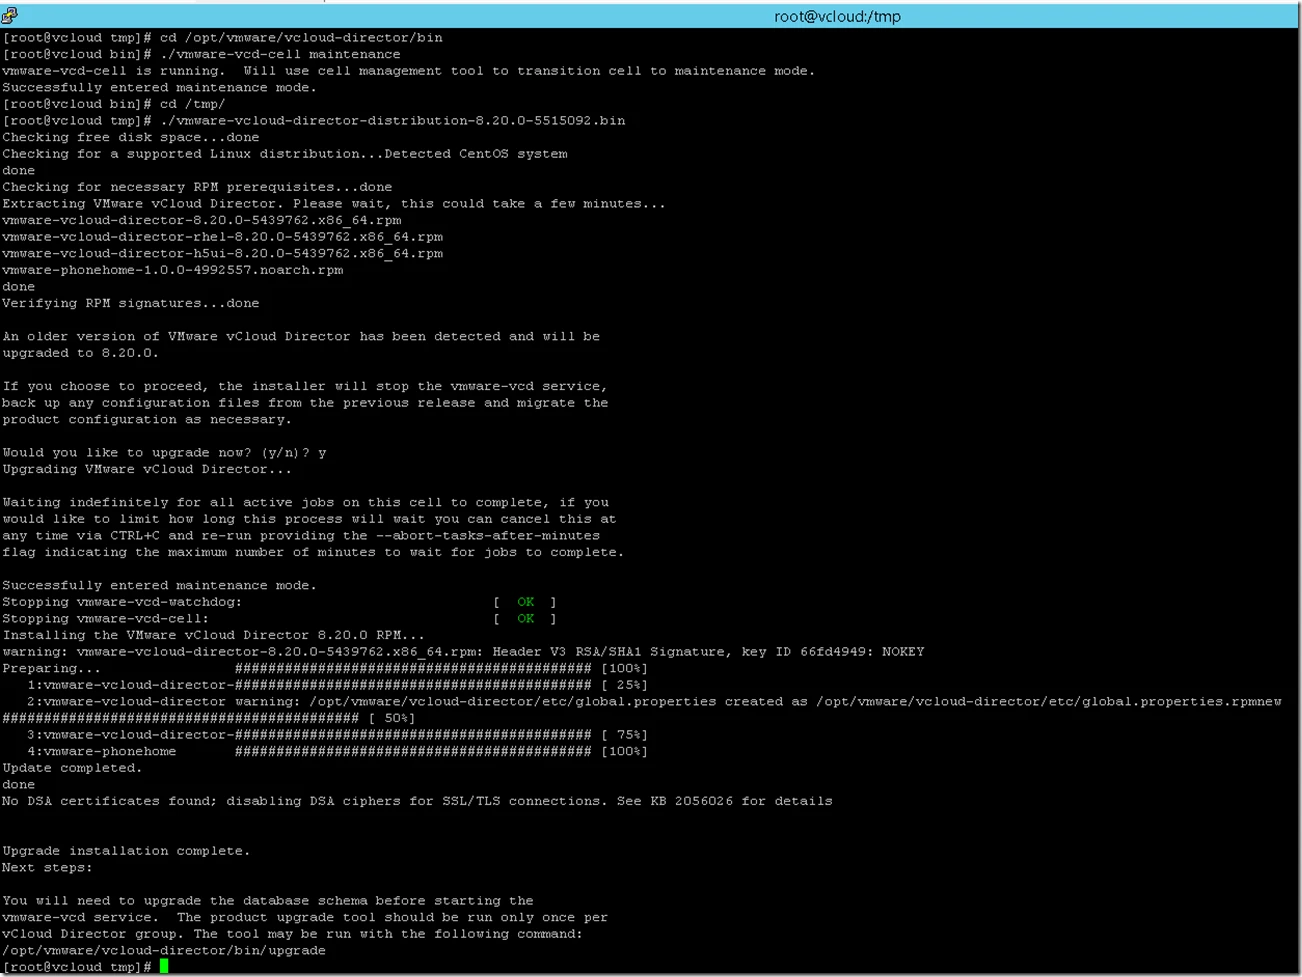This screenshot has width=1302, height=977.
Task: Click 'Detected CentOS system' text
Action: coord(475,154)
